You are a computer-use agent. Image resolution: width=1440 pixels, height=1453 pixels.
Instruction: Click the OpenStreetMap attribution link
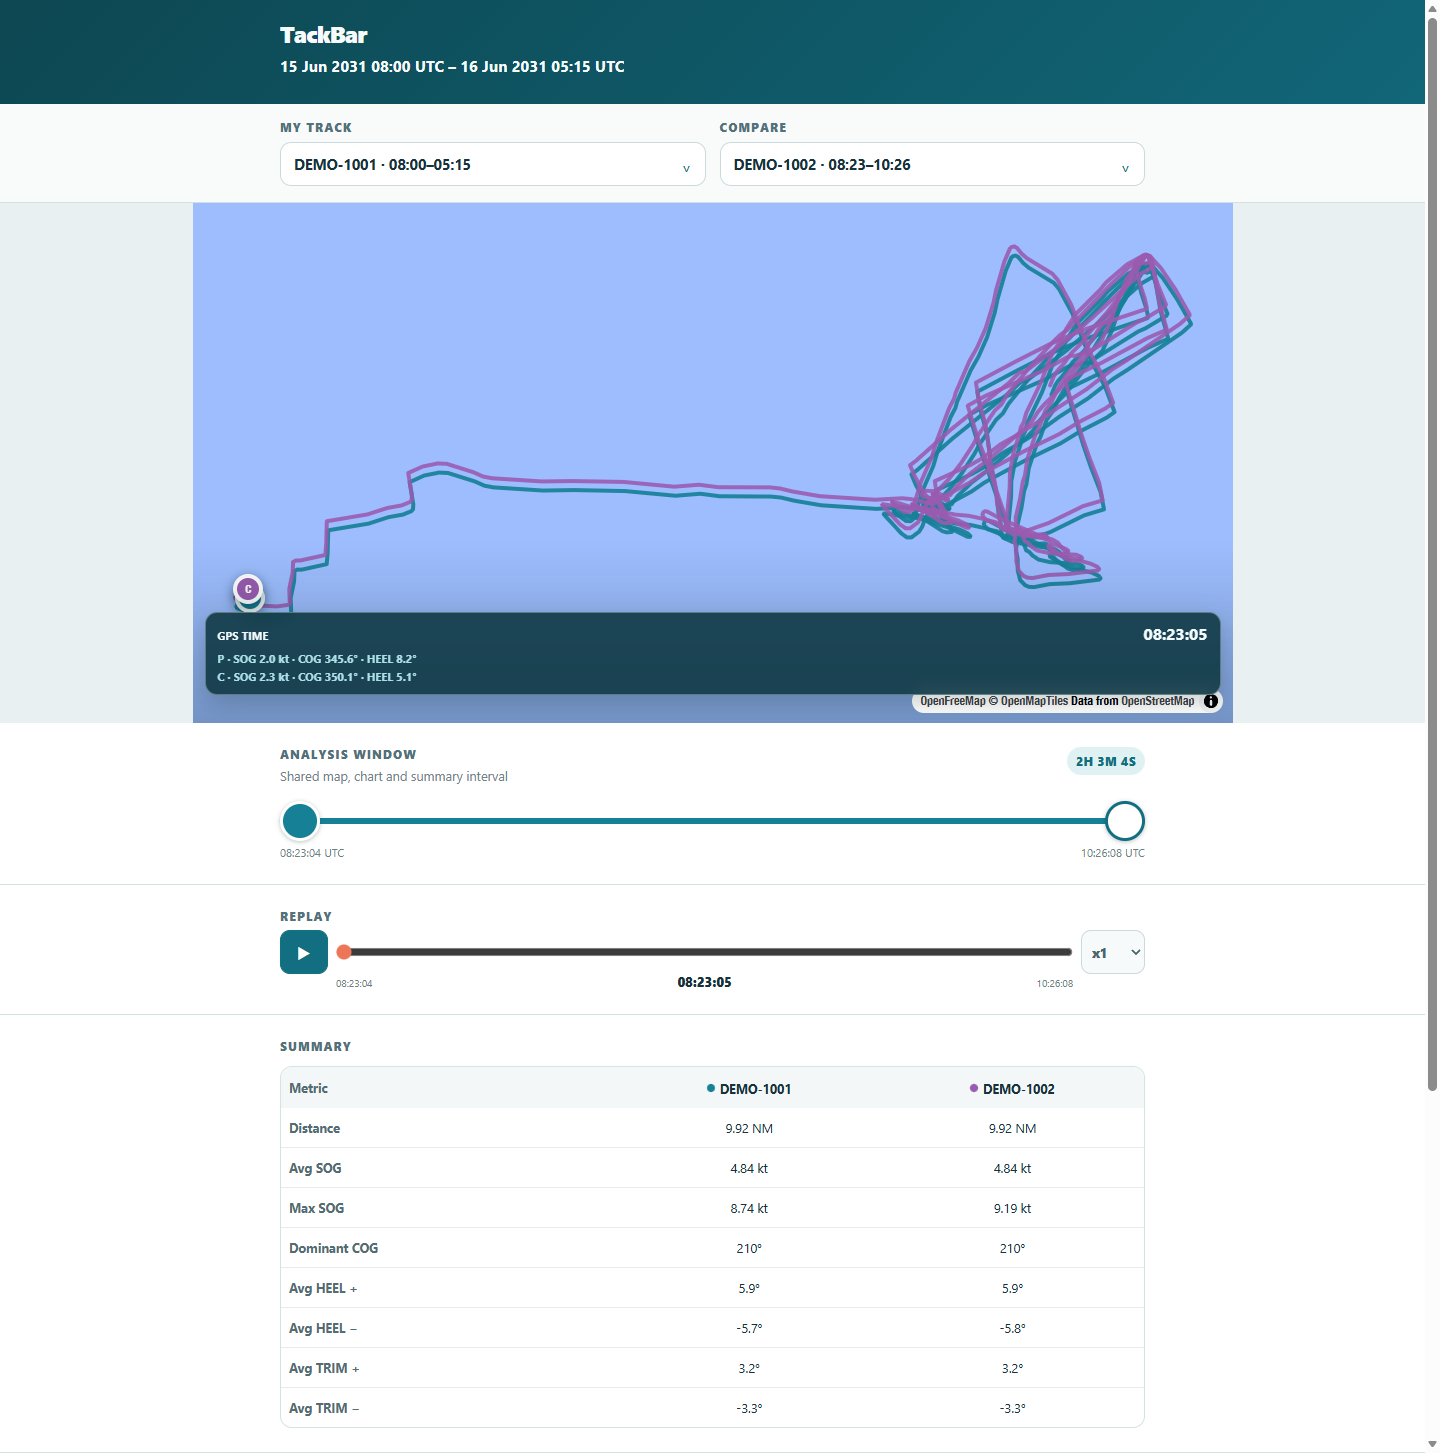point(1157,701)
